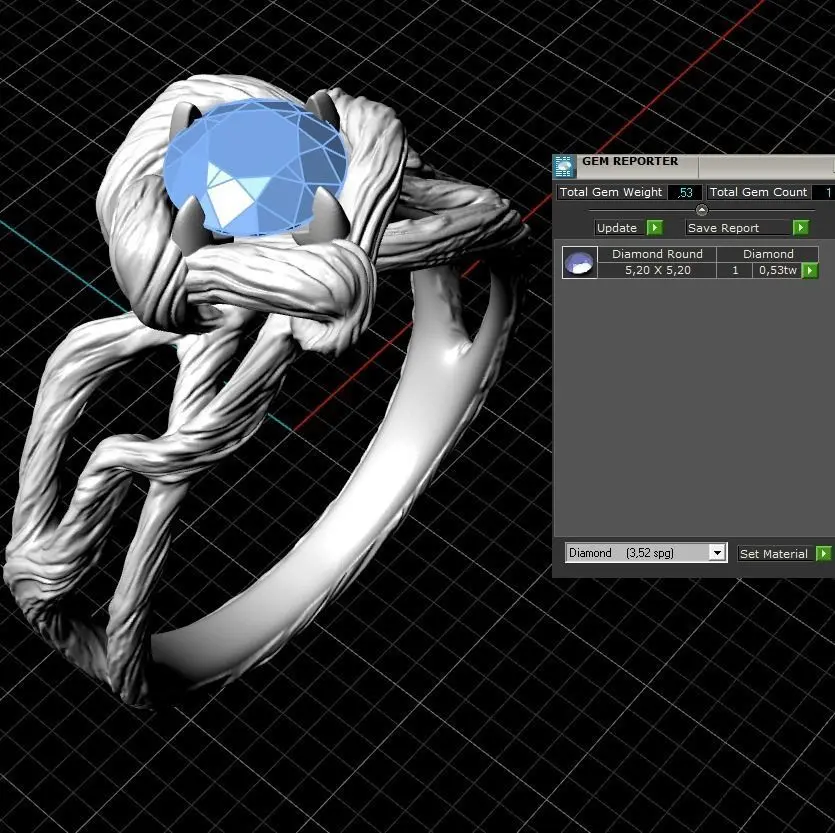835x833 pixels.
Task: Click the gem quantity cell showing 1
Action: [x=735, y=270]
